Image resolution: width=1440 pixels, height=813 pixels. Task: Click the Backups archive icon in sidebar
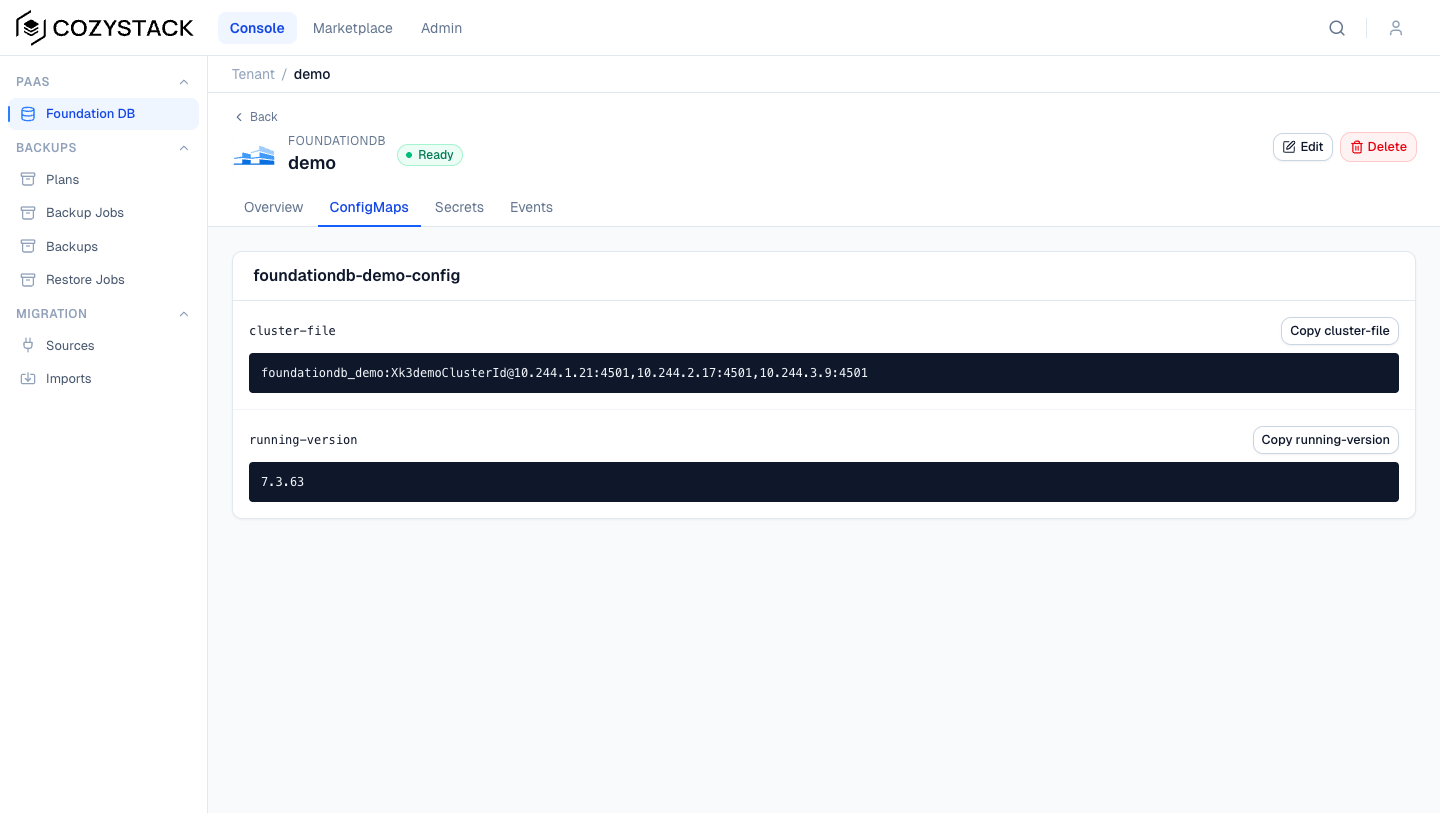pos(28,247)
